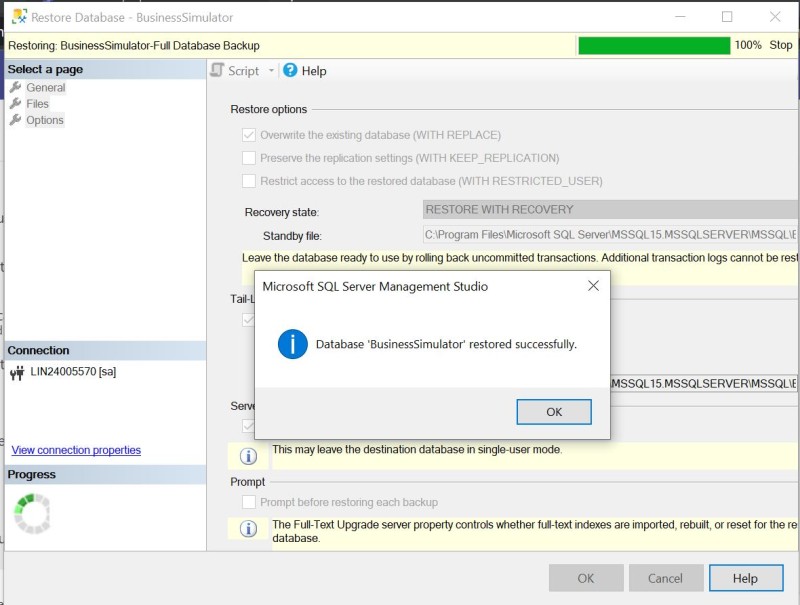Click the LIN24005570 [sa] connection text
Image resolution: width=800 pixels, height=605 pixels.
click(x=73, y=371)
